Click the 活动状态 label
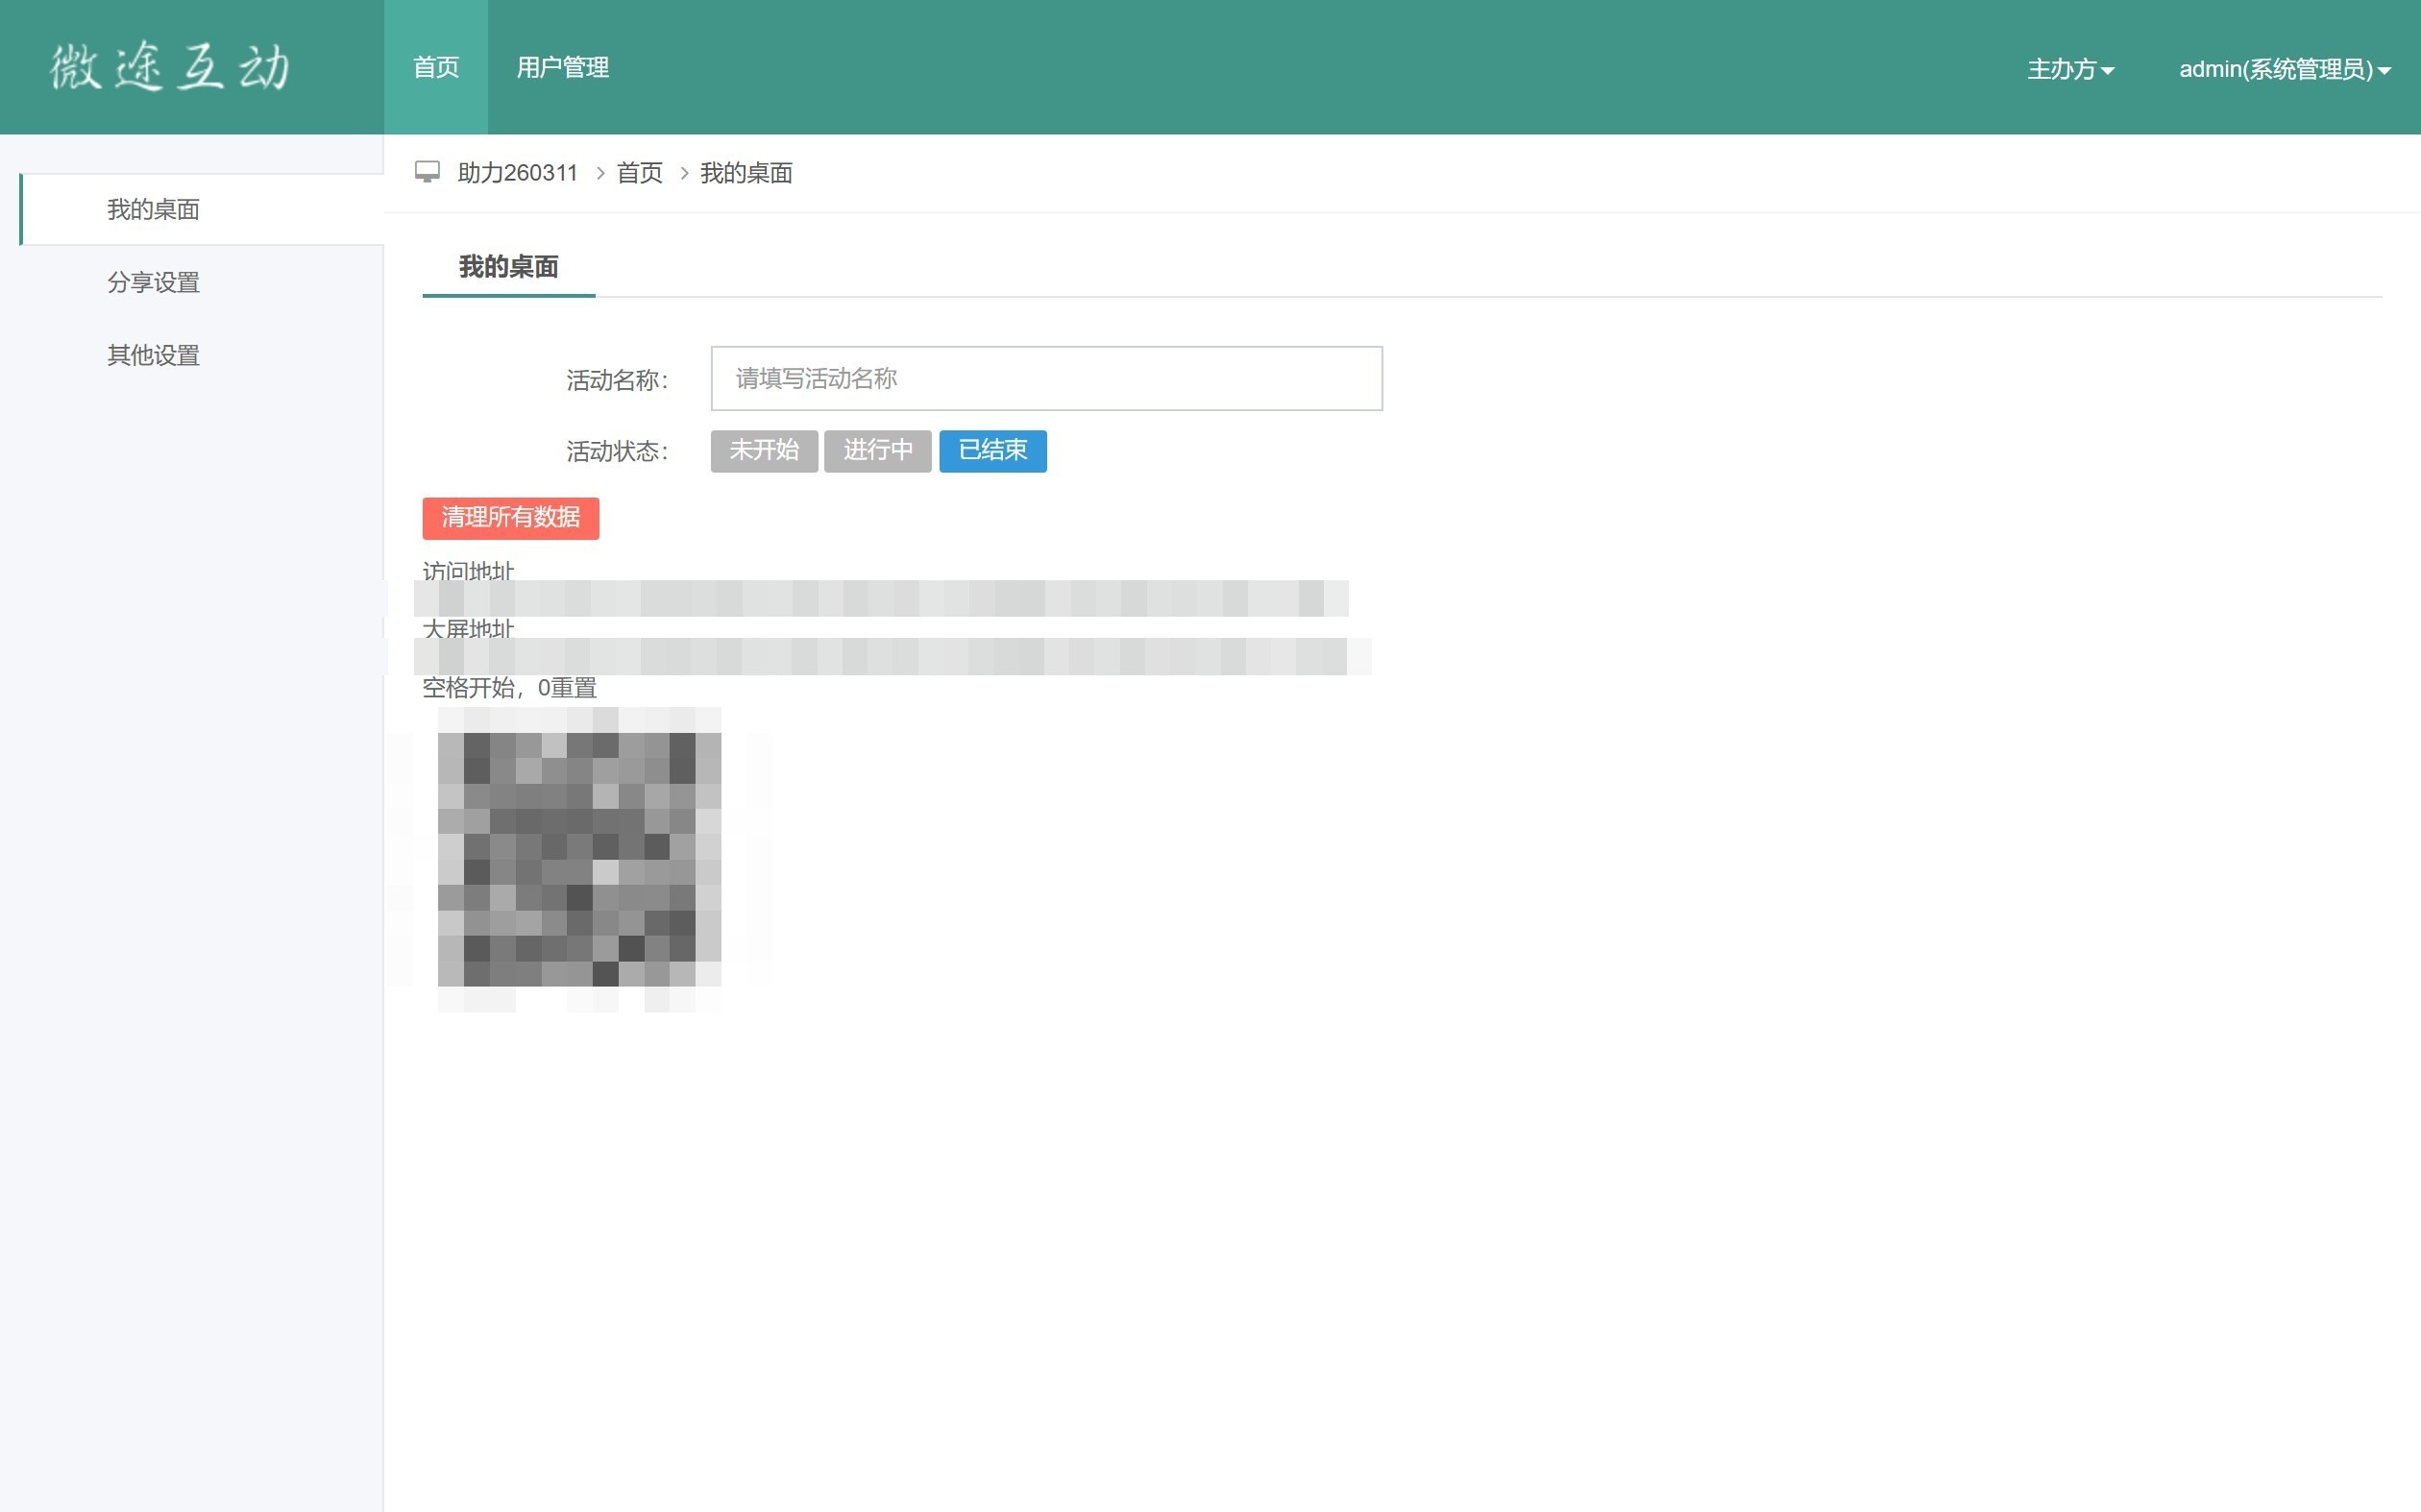Viewport: 2421px width, 1512px height. tap(617, 452)
